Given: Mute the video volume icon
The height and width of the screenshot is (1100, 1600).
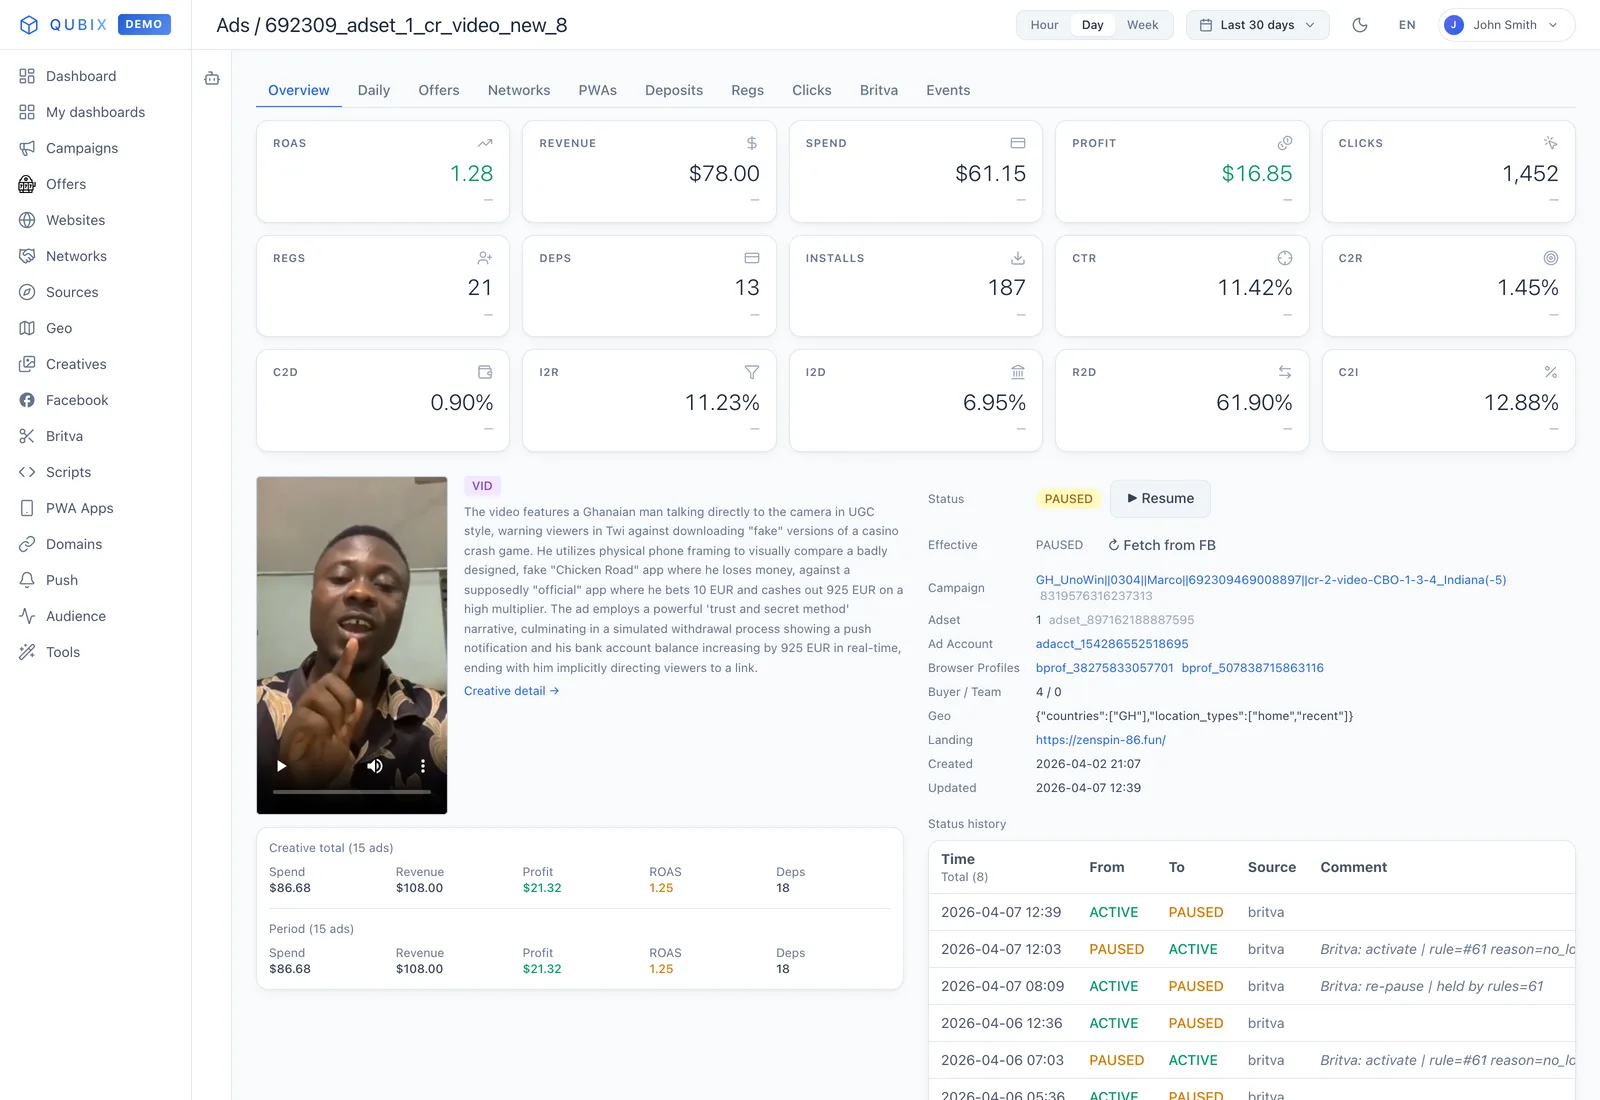Looking at the screenshot, I should click(x=375, y=766).
